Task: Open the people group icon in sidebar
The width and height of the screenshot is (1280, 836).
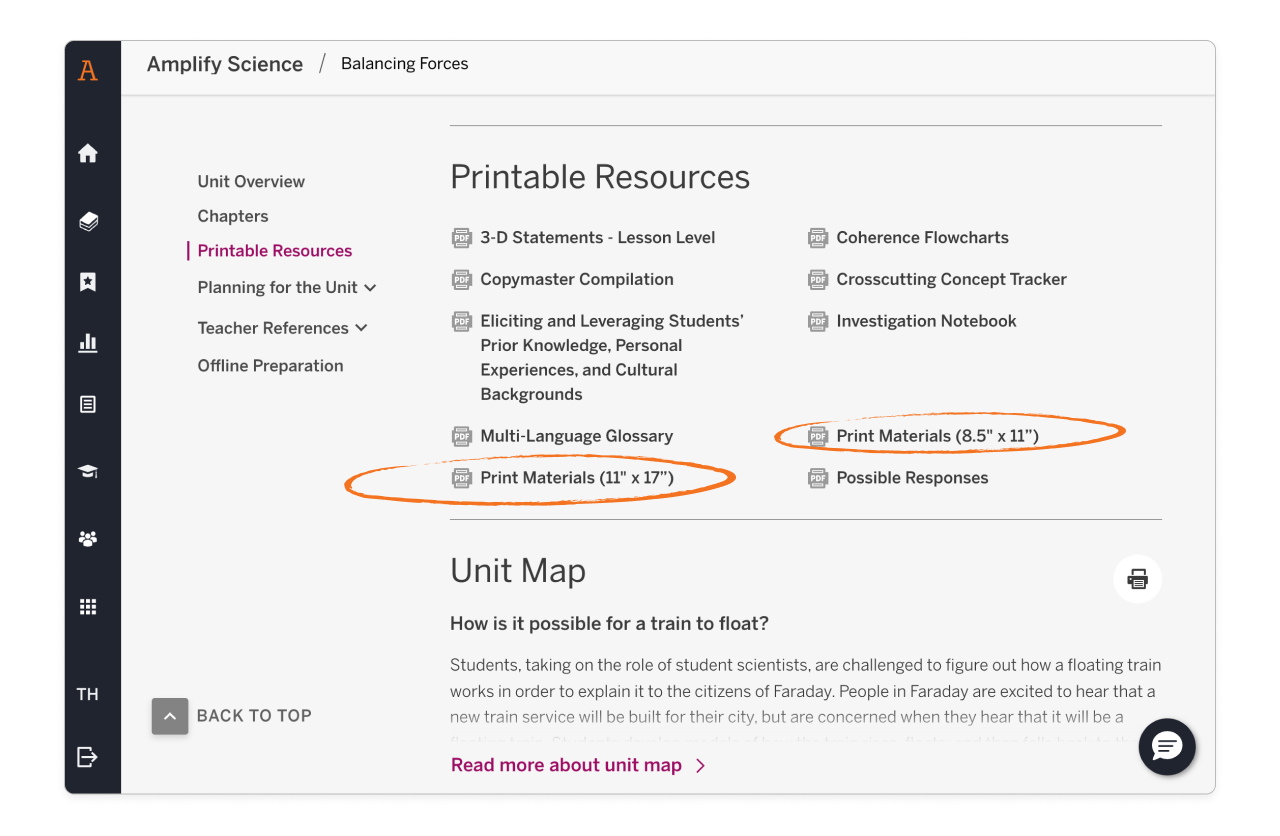Action: (x=88, y=539)
